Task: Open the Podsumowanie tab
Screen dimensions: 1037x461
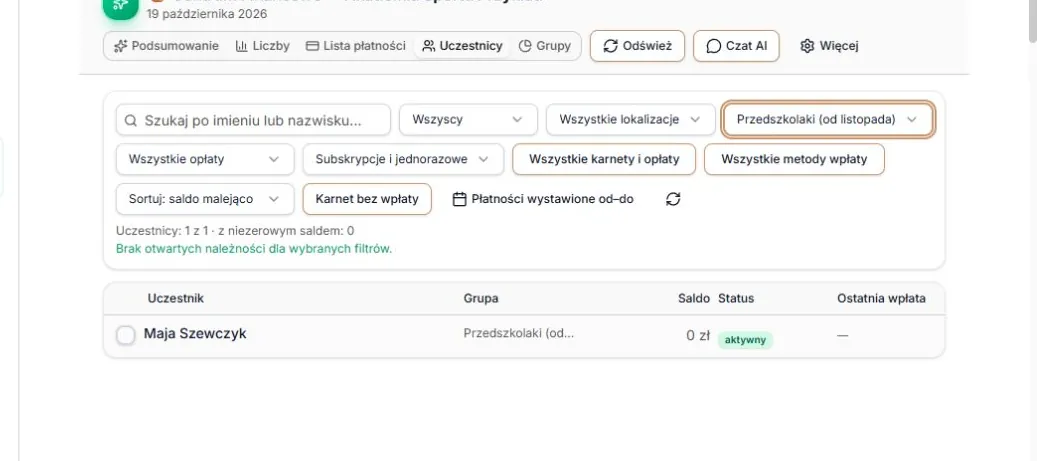Action: point(166,46)
